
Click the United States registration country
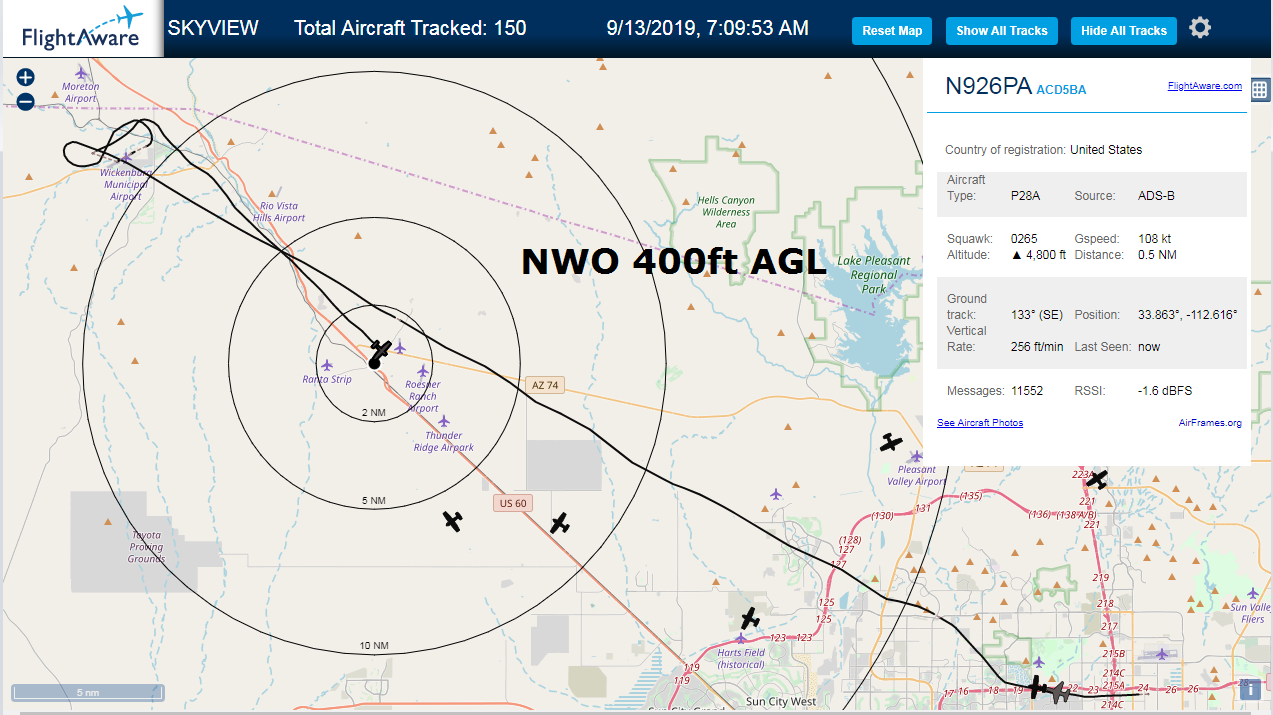1106,150
